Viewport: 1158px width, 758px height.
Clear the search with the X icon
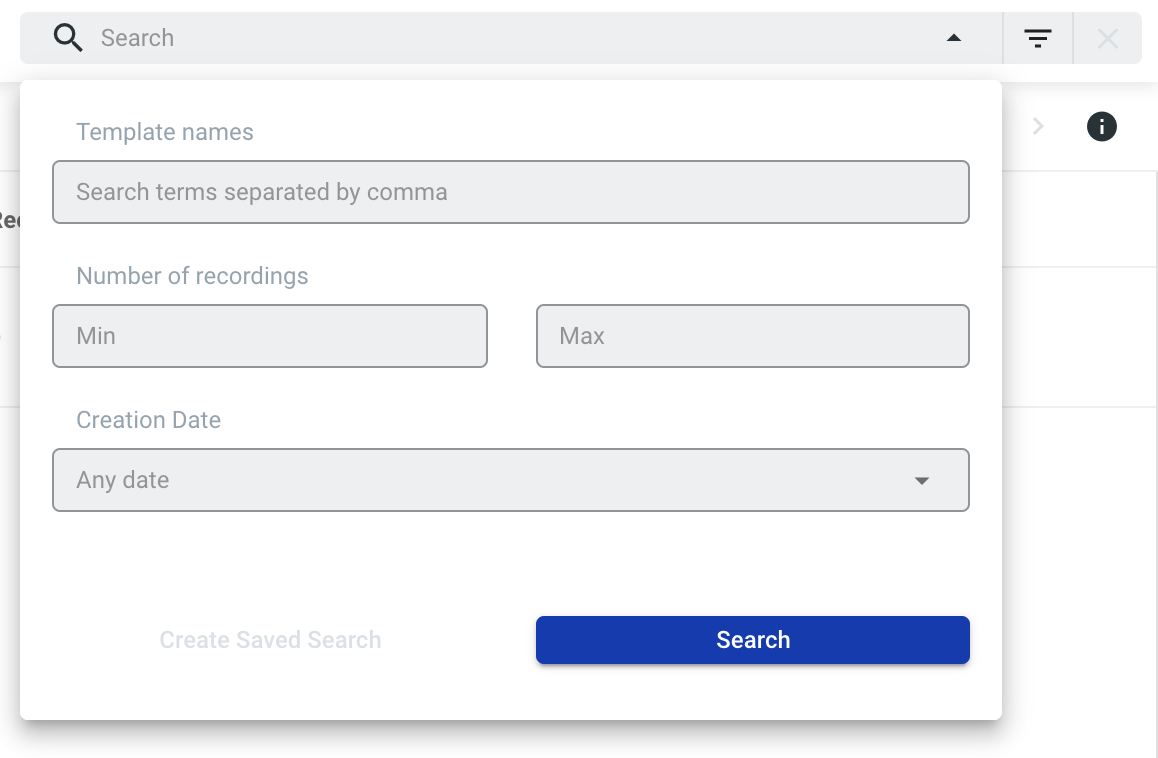[x=1108, y=38]
